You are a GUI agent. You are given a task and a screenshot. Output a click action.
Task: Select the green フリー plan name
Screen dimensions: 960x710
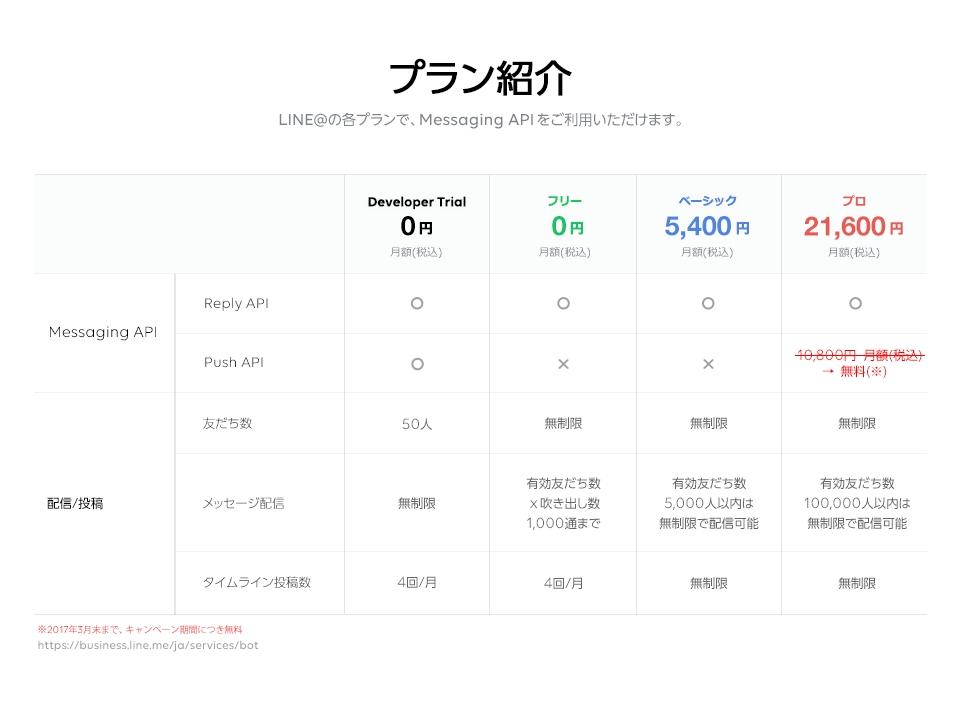(x=564, y=201)
